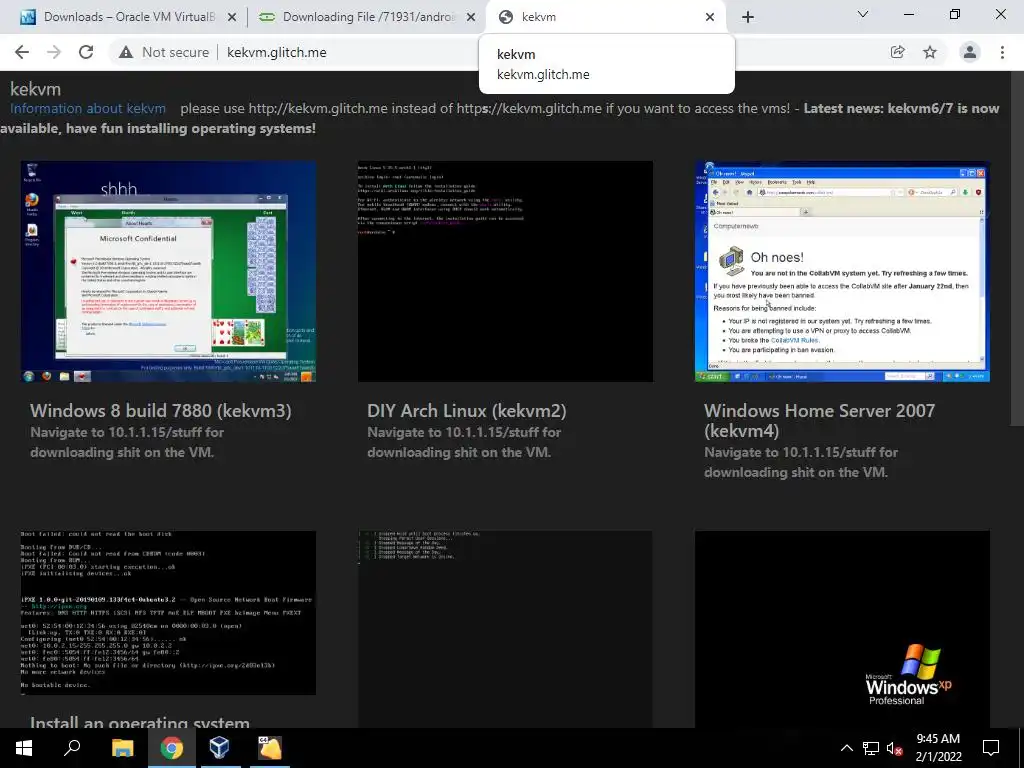This screenshot has width=1024, height=768.
Task: Click the page's vertical scrollbar thumb
Action: pyautogui.click(x=1017, y=248)
